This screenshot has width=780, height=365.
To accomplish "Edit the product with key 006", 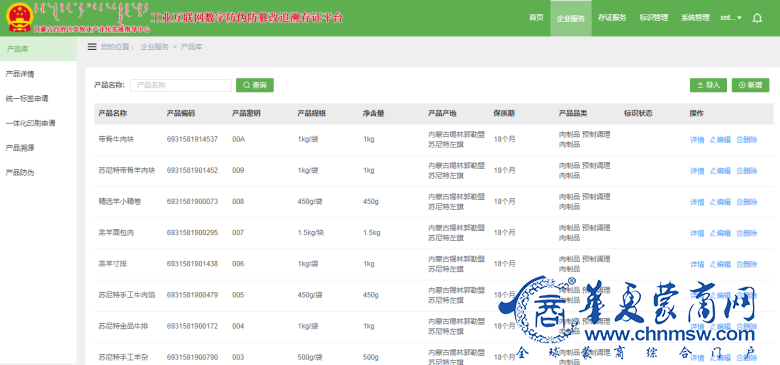I will click(x=720, y=264).
